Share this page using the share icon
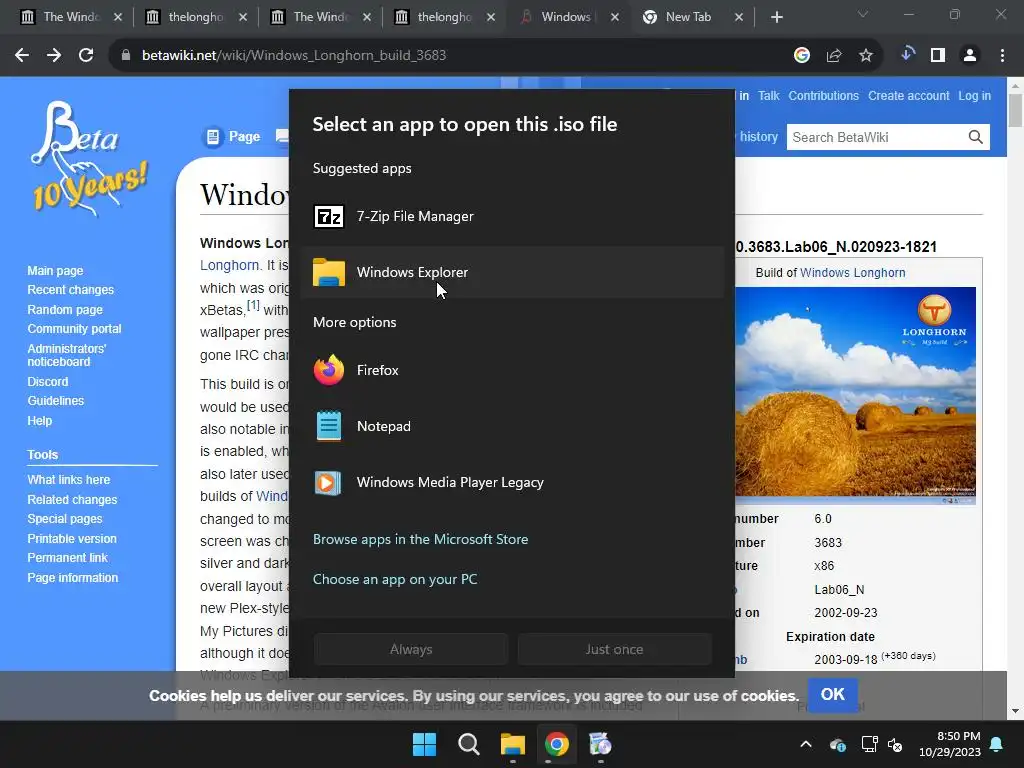The height and width of the screenshot is (768, 1024). (x=834, y=56)
